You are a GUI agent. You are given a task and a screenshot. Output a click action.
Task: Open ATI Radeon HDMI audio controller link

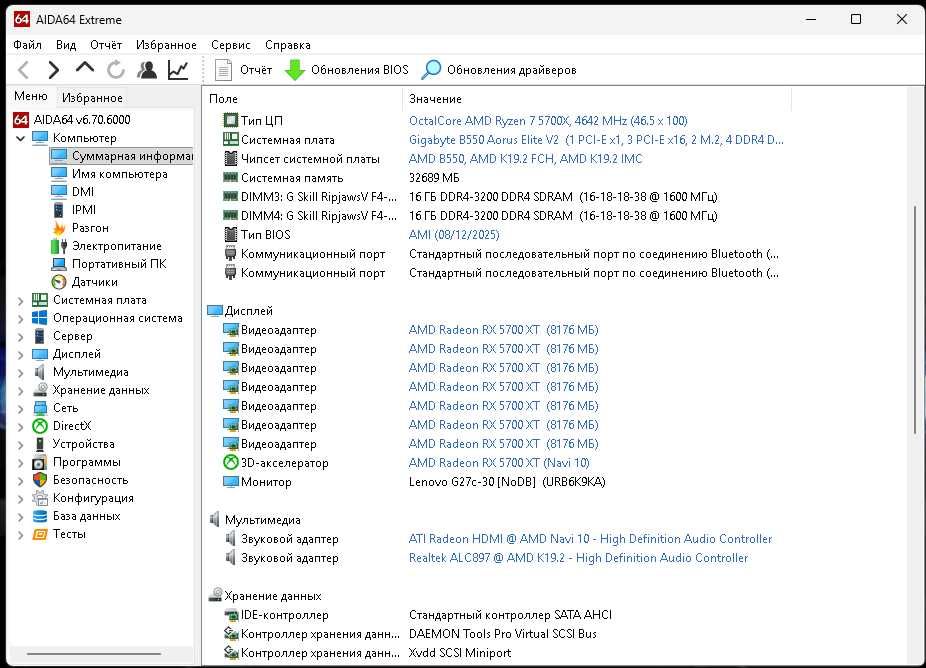(590, 539)
